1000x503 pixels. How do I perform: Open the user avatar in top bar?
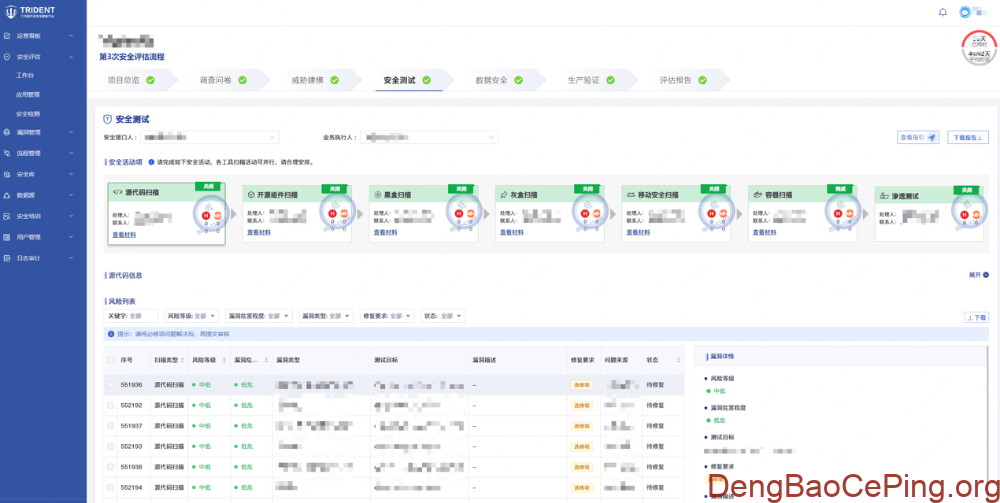pyautogui.click(x=965, y=12)
